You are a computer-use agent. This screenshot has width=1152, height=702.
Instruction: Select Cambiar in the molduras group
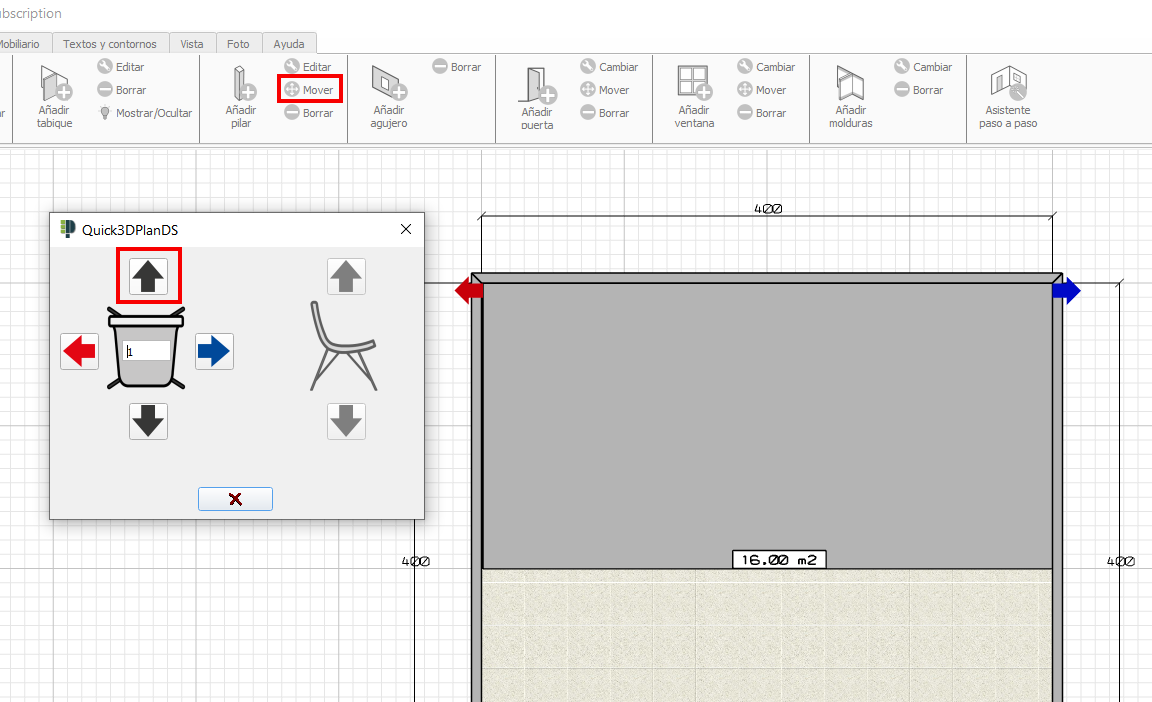[924, 67]
